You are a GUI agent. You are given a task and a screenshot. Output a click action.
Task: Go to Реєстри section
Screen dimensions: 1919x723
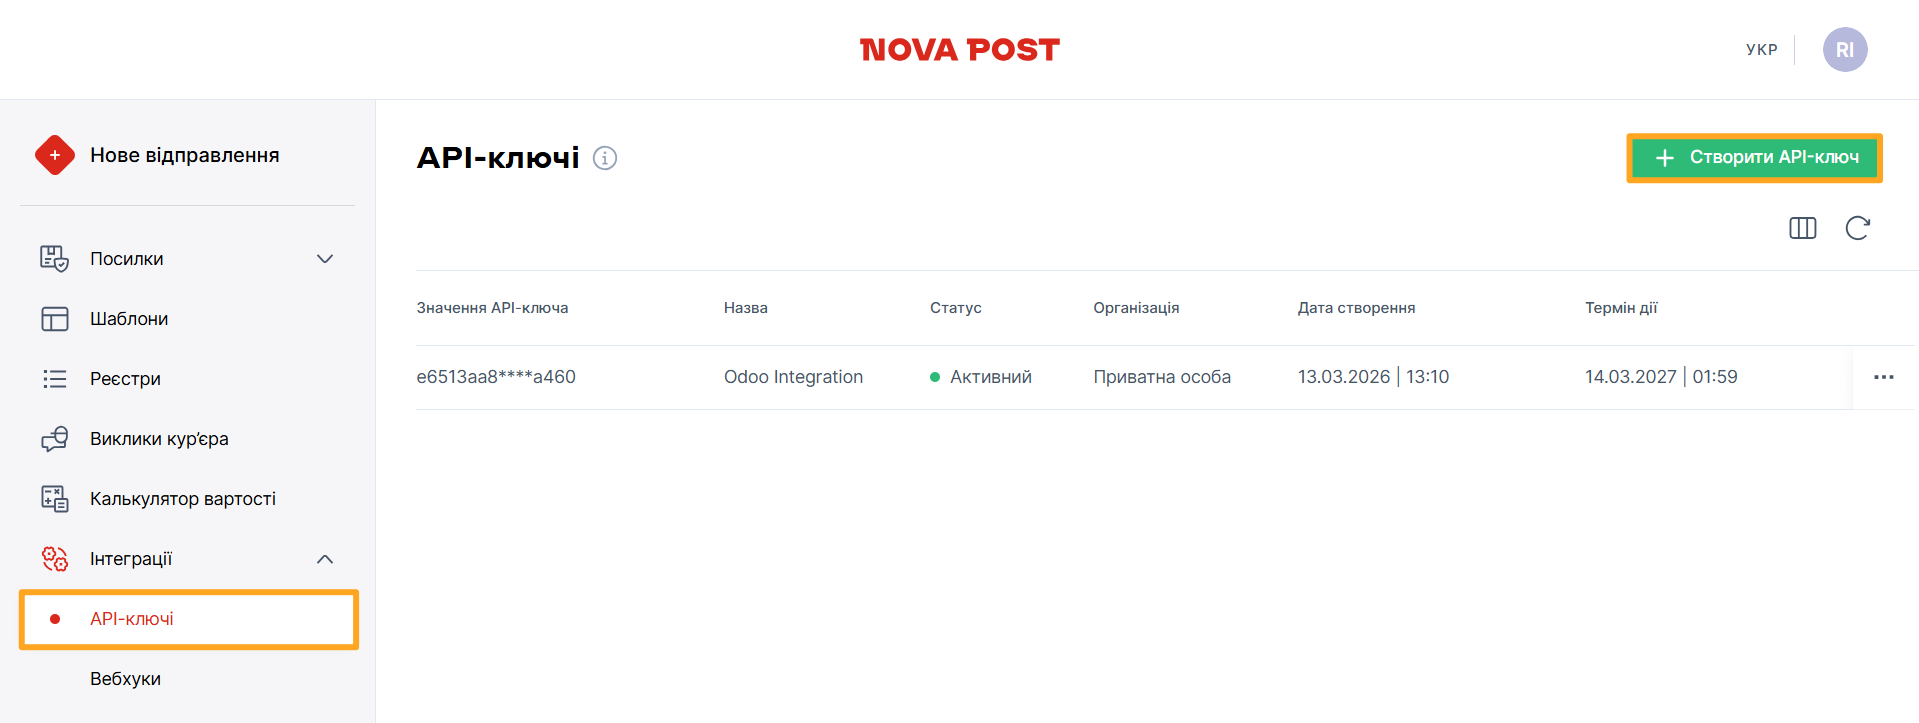click(x=125, y=379)
